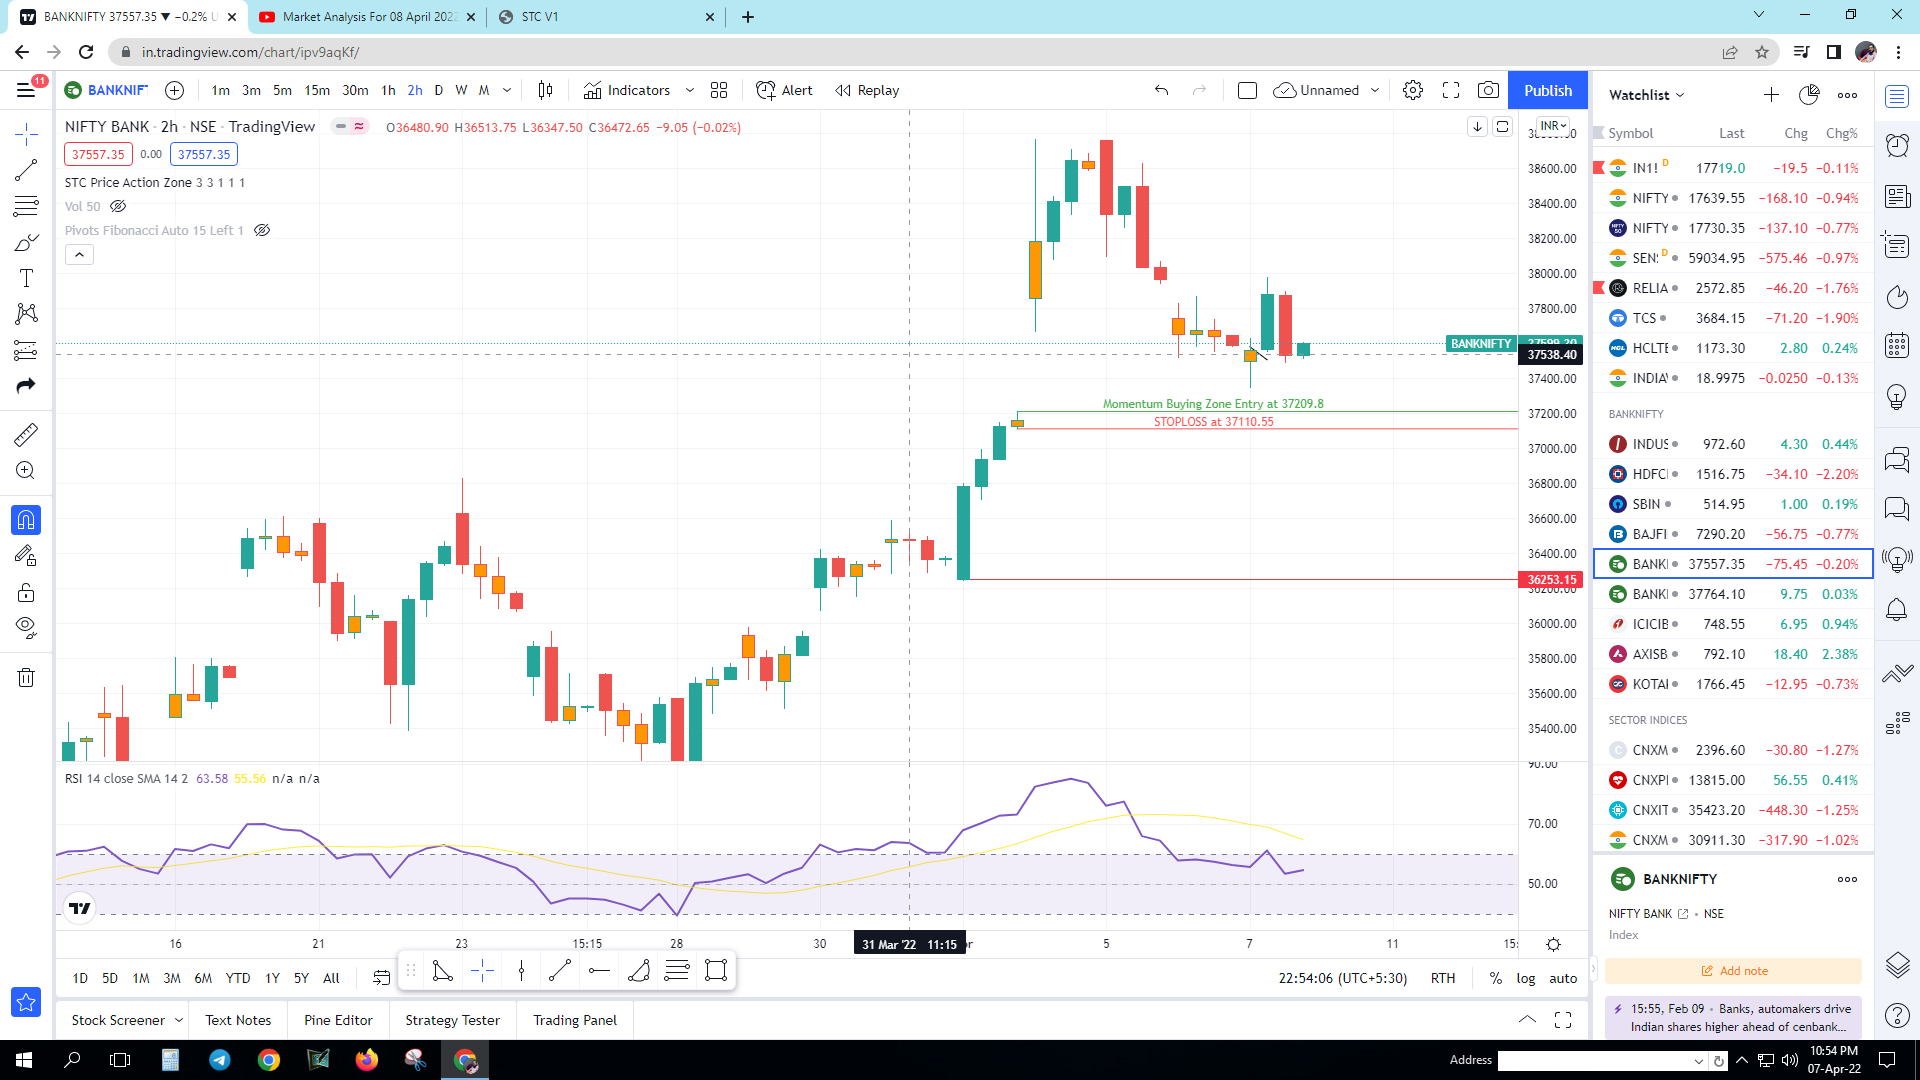Open the Pine Editor tab
The image size is (1920, 1080).
pos(338,1020)
